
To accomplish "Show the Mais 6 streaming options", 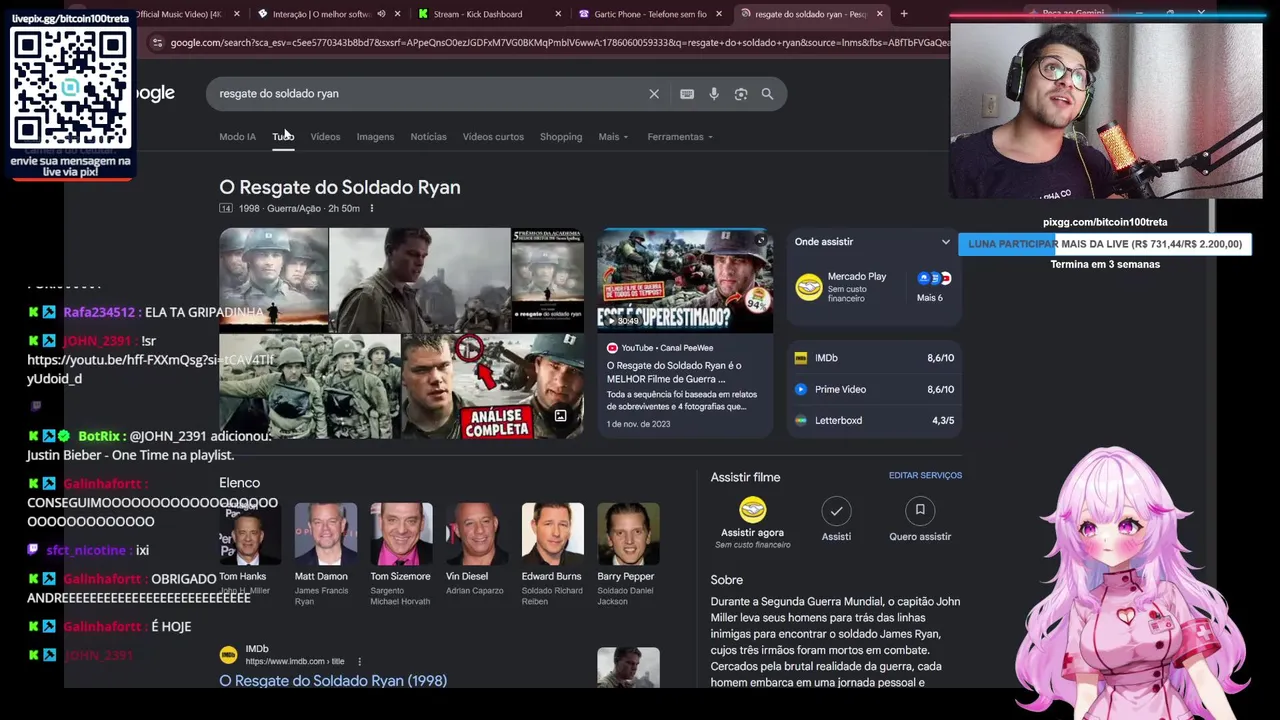I will click(934, 287).
